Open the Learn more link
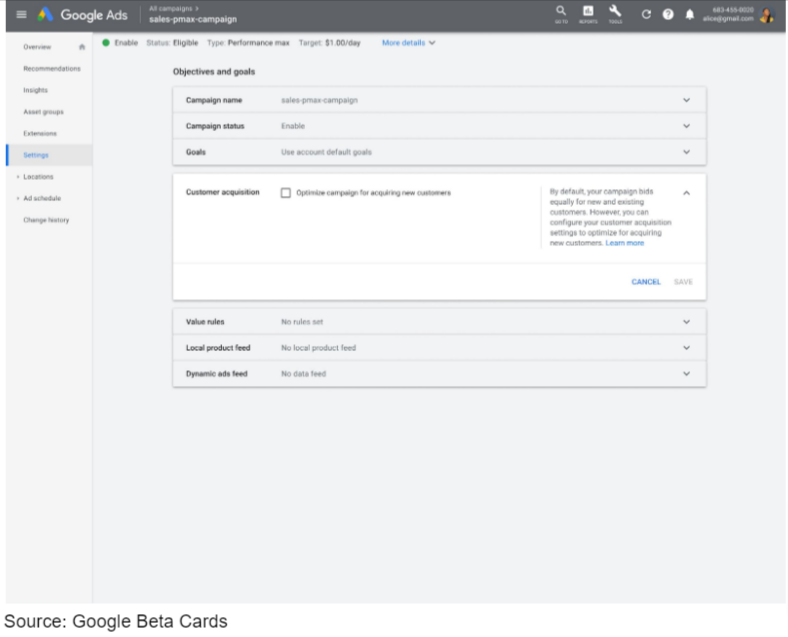Viewport: 788px width, 637px height. [625, 243]
